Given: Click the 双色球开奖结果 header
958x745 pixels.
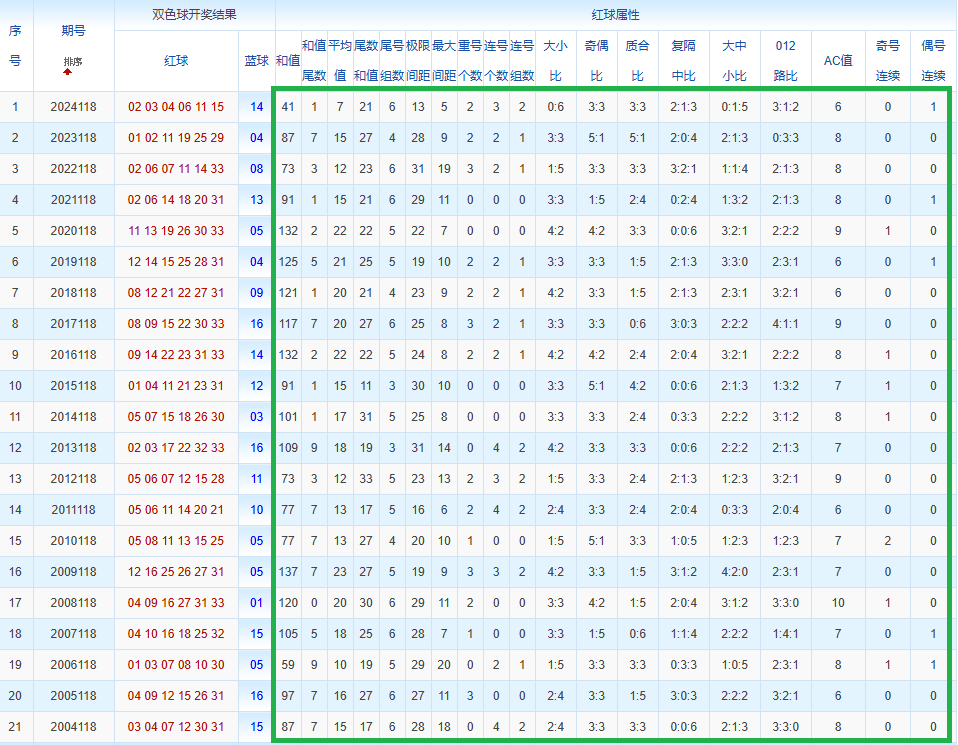Looking at the screenshot, I should tap(194, 15).
